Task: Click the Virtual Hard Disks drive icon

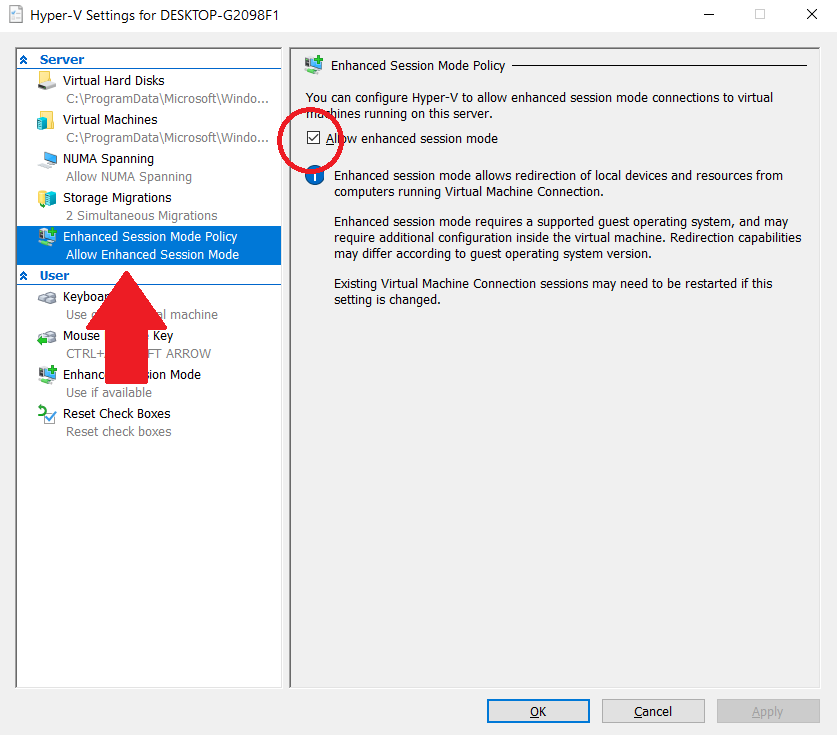Action: [47, 81]
